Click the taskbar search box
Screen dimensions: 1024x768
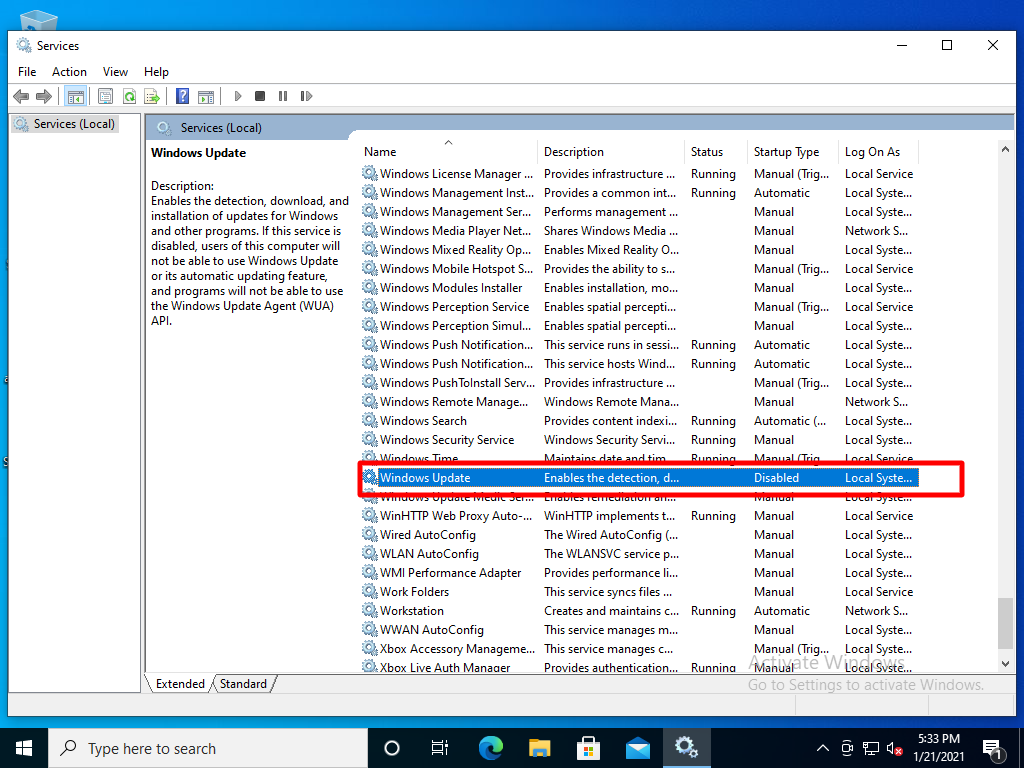[208, 748]
